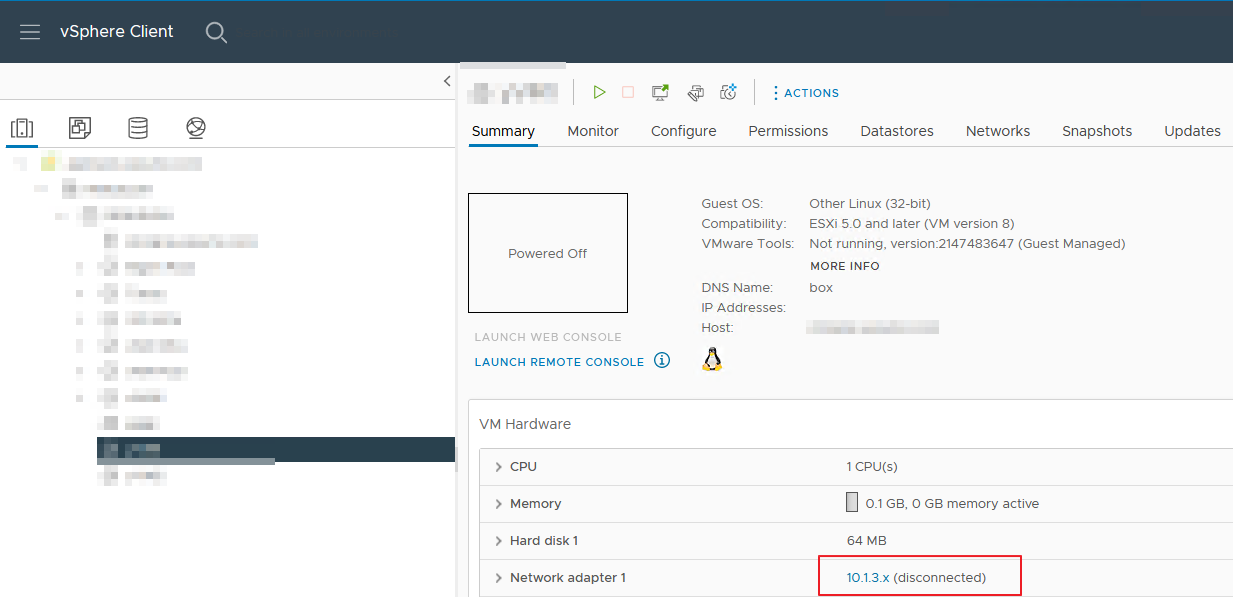Expand the CPU hardware details

(498, 466)
